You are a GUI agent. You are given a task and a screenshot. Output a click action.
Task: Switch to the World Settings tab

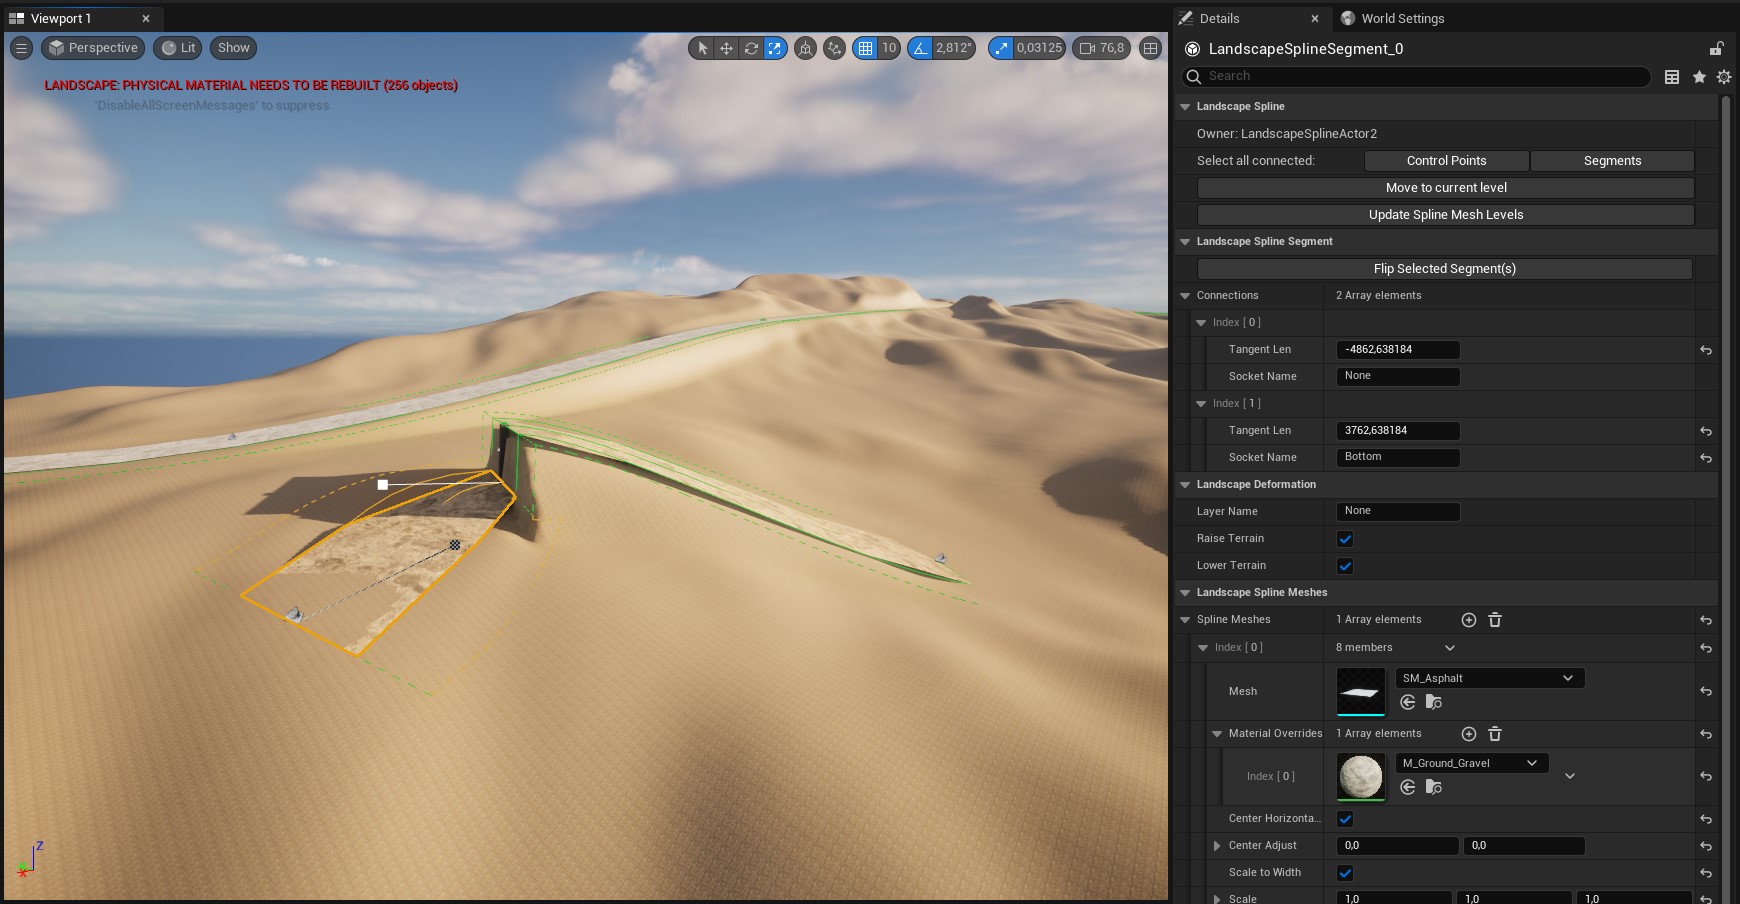tap(1401, 18)
